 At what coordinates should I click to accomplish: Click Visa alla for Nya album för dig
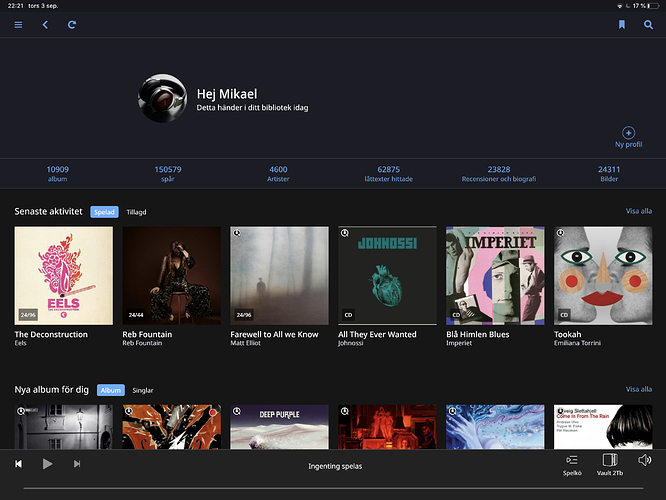click(638, 389)
